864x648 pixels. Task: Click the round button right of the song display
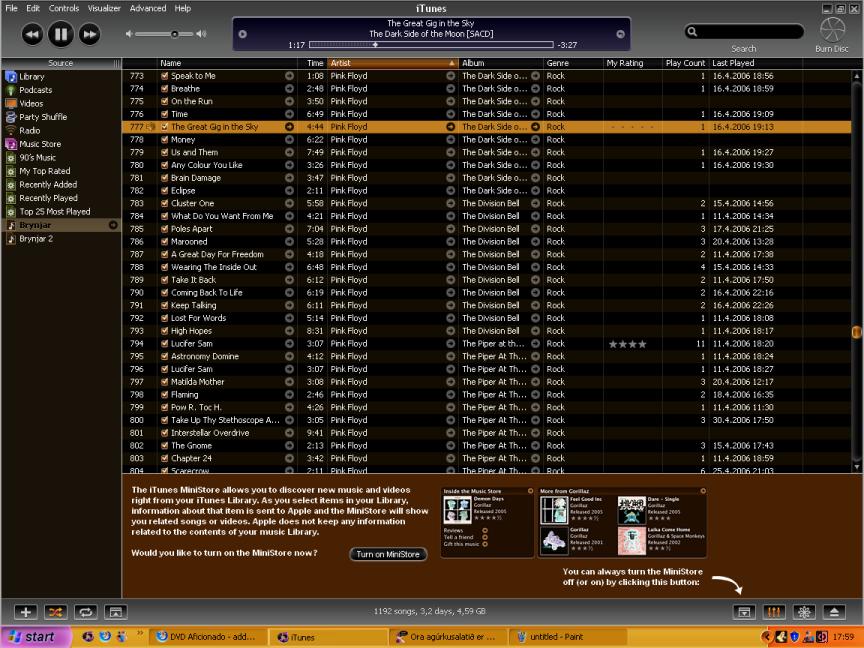[x=620, y=34]
